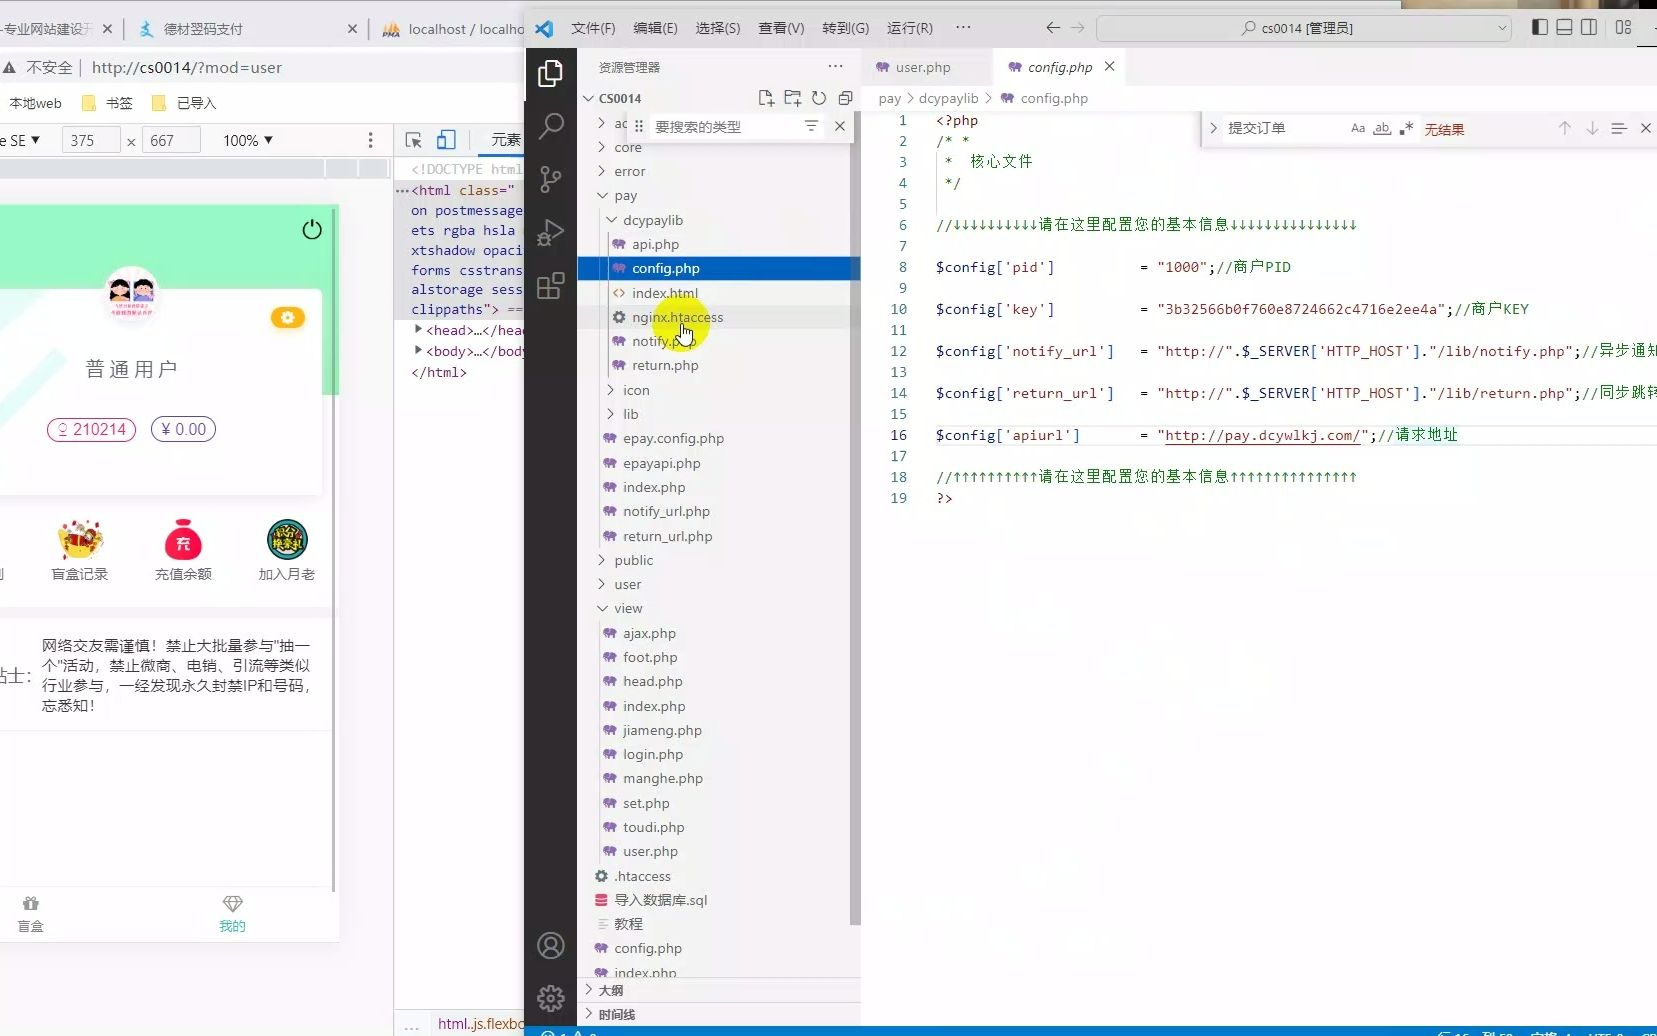Close the config.php editor tab

click(x=1109, y=66)
